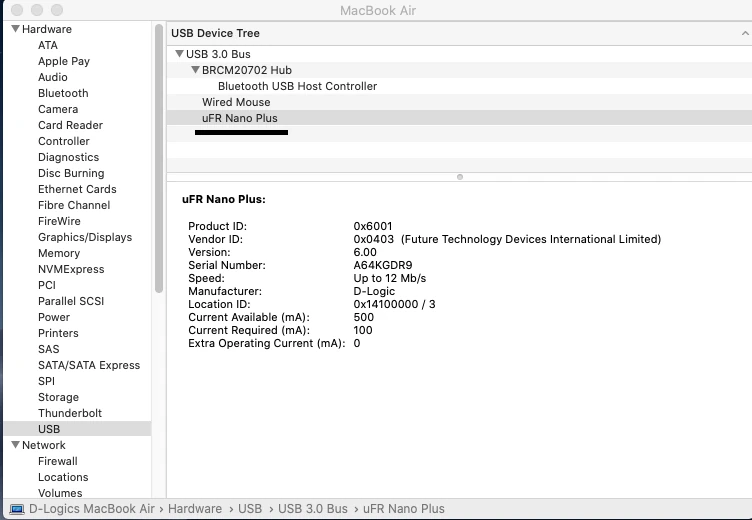Viewport: 752px width, 520px height.
Task: Select Camera in the sidebar
Action: 58,109
